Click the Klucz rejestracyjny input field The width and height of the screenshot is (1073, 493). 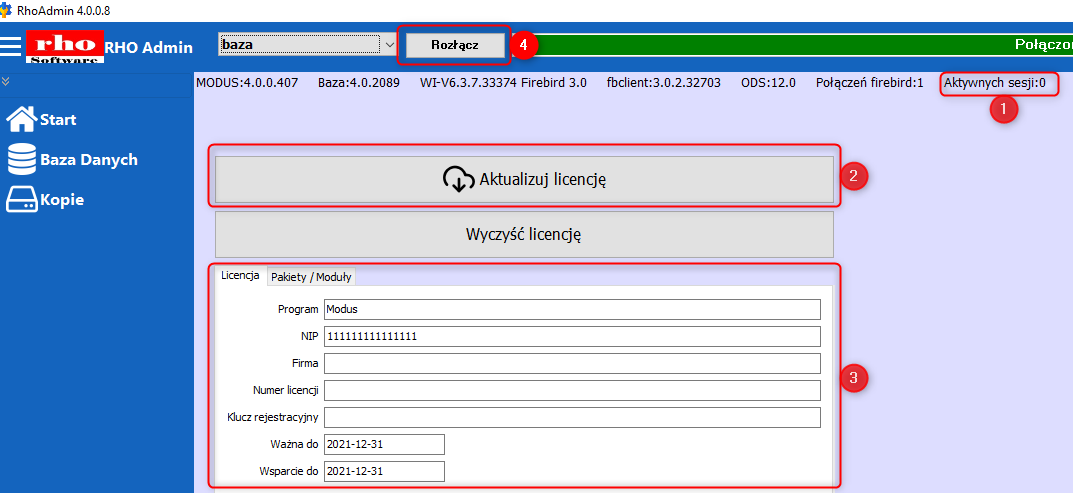point(572,417)
